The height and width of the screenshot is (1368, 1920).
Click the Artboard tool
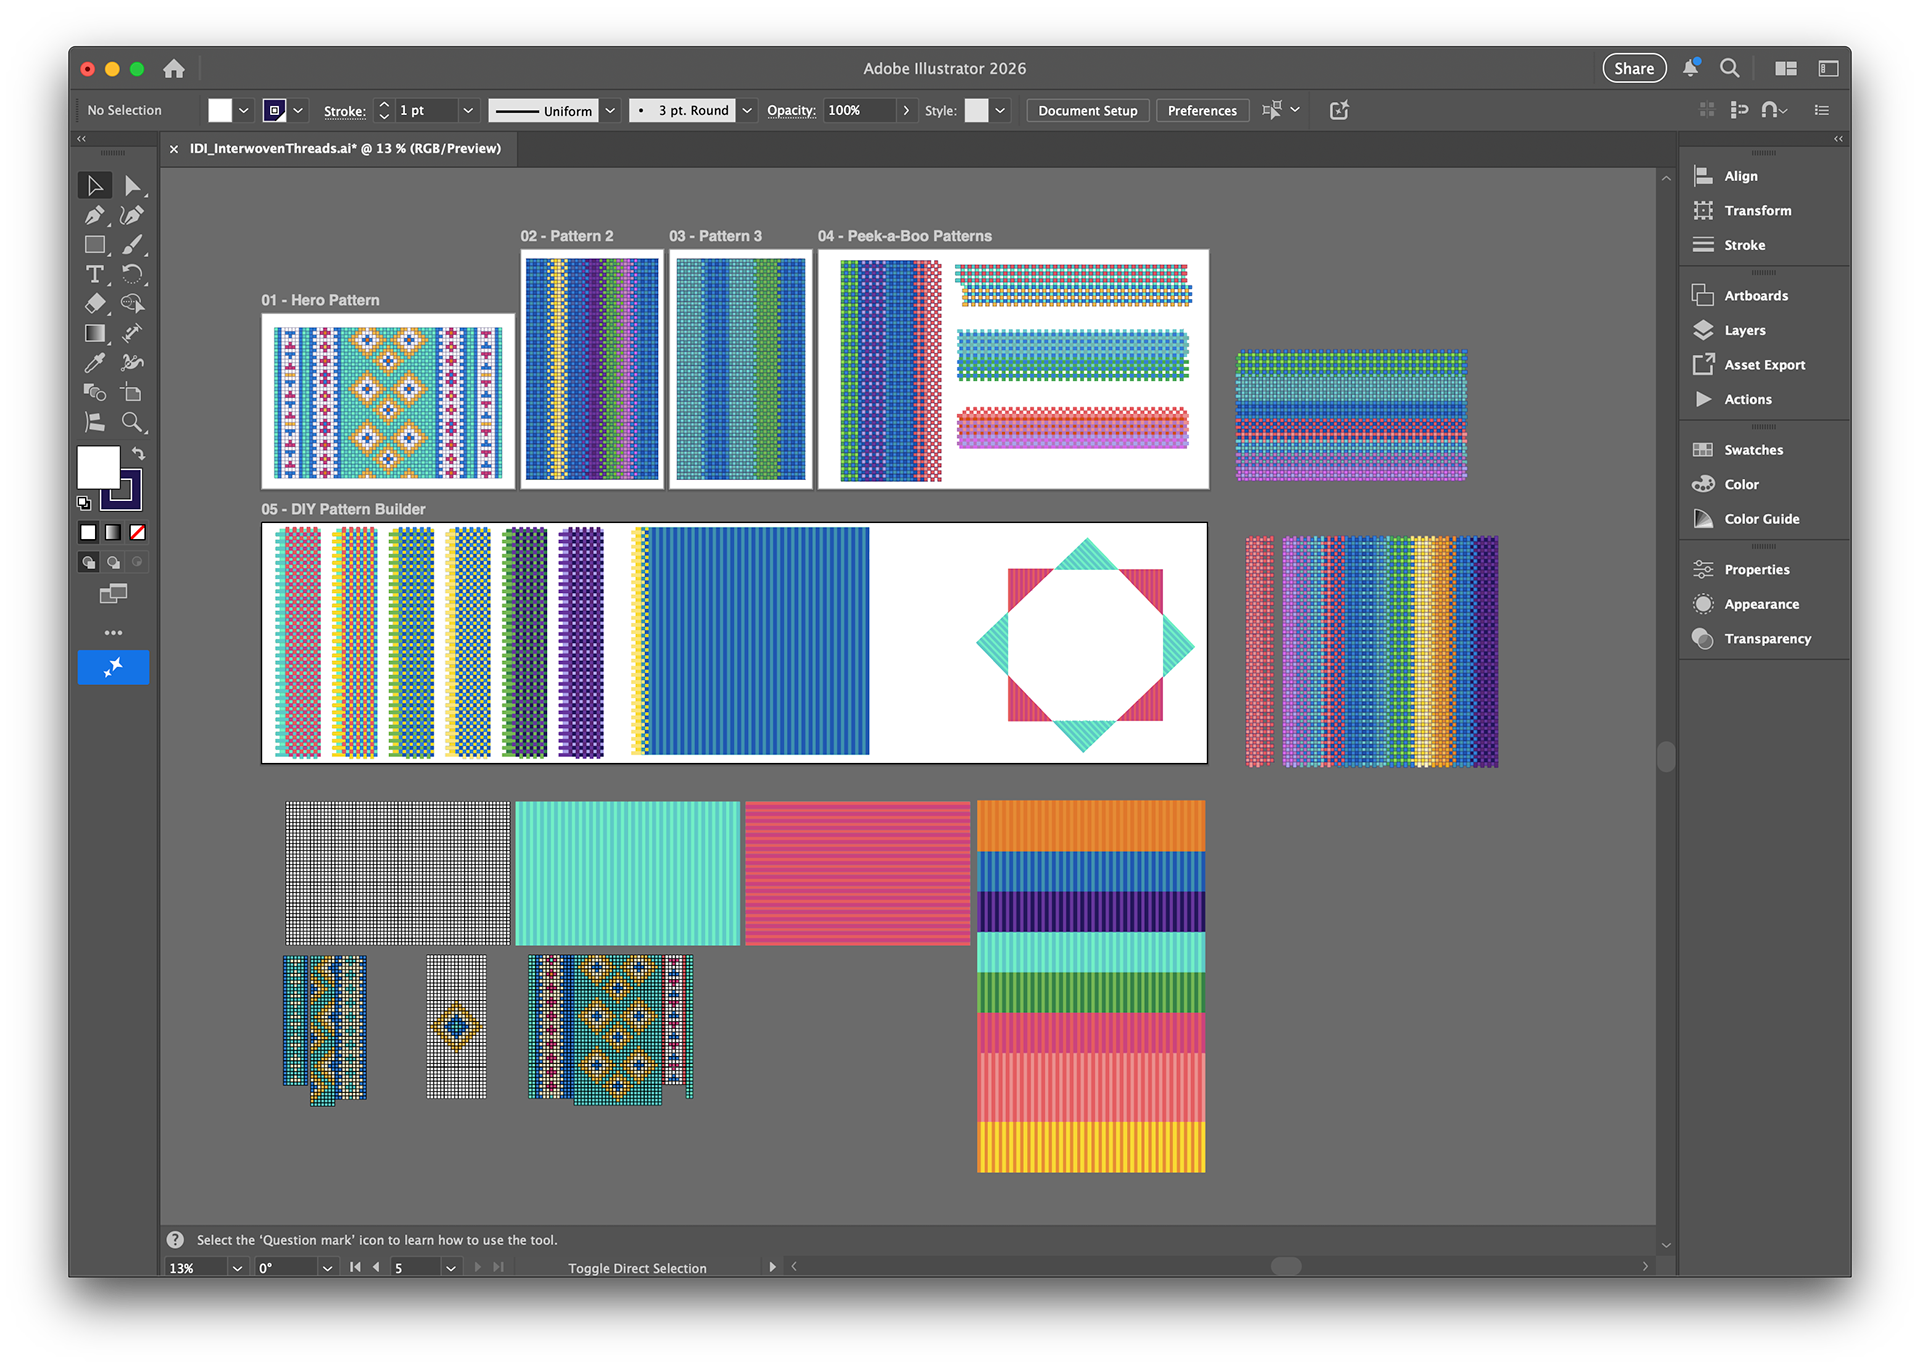pos(131,392)
